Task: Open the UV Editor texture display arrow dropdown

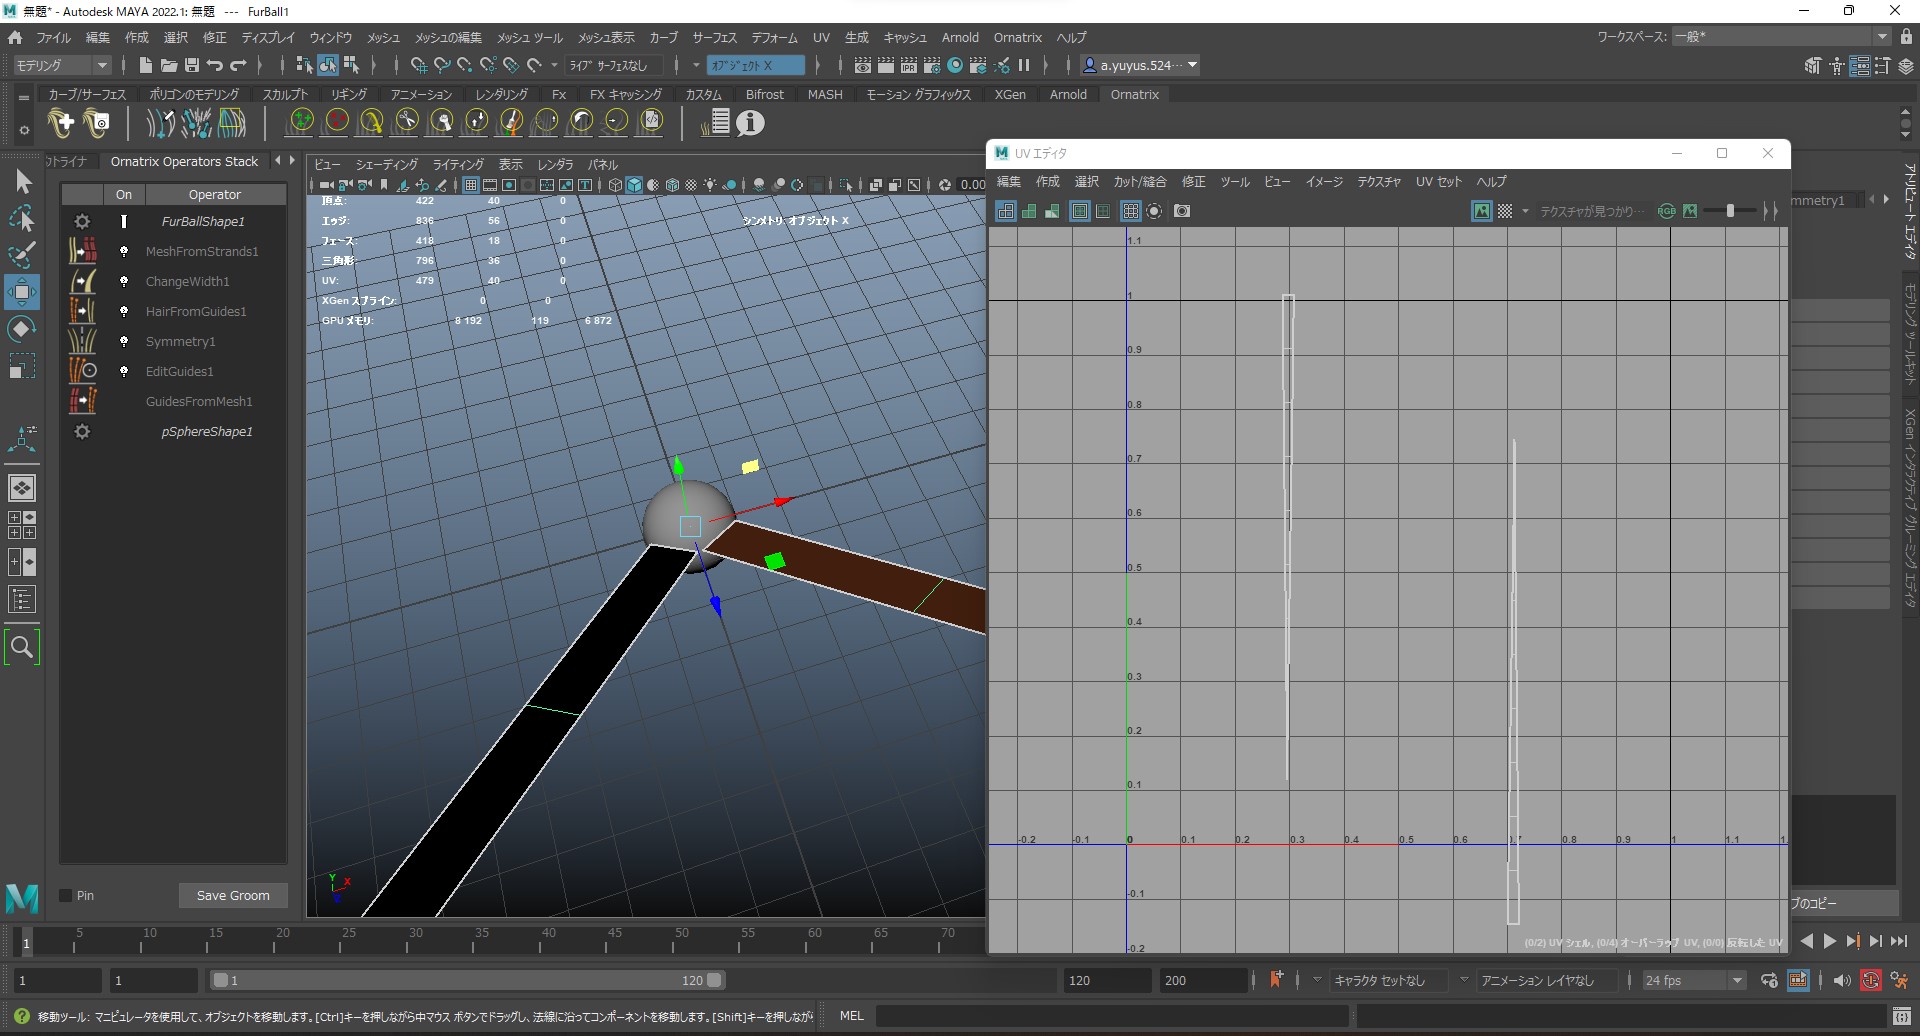Action: coord(1525,211)
